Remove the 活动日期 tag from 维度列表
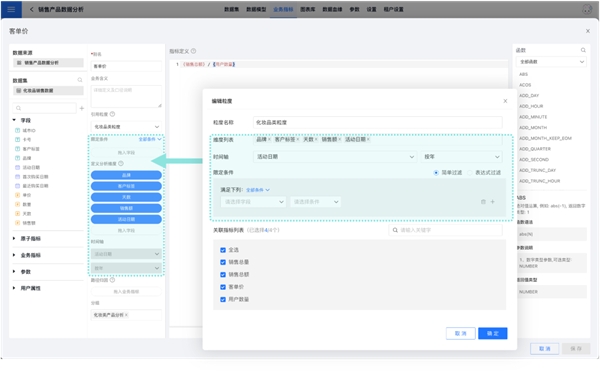The width and height of the screenshot is (600, 376). pyautogui.click(x=368, y=140)
